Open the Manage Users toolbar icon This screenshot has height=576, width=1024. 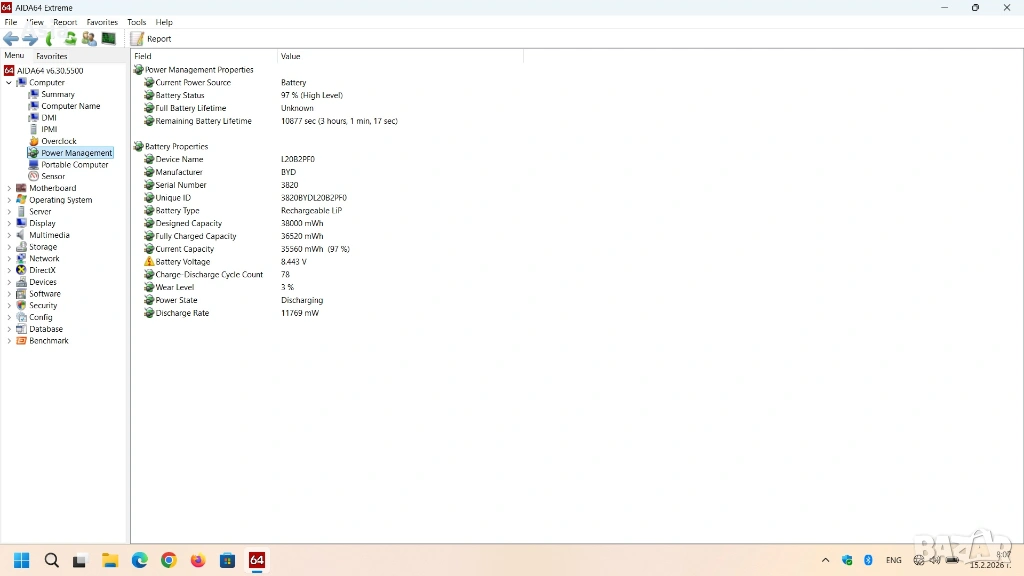(x=89, y=39)
